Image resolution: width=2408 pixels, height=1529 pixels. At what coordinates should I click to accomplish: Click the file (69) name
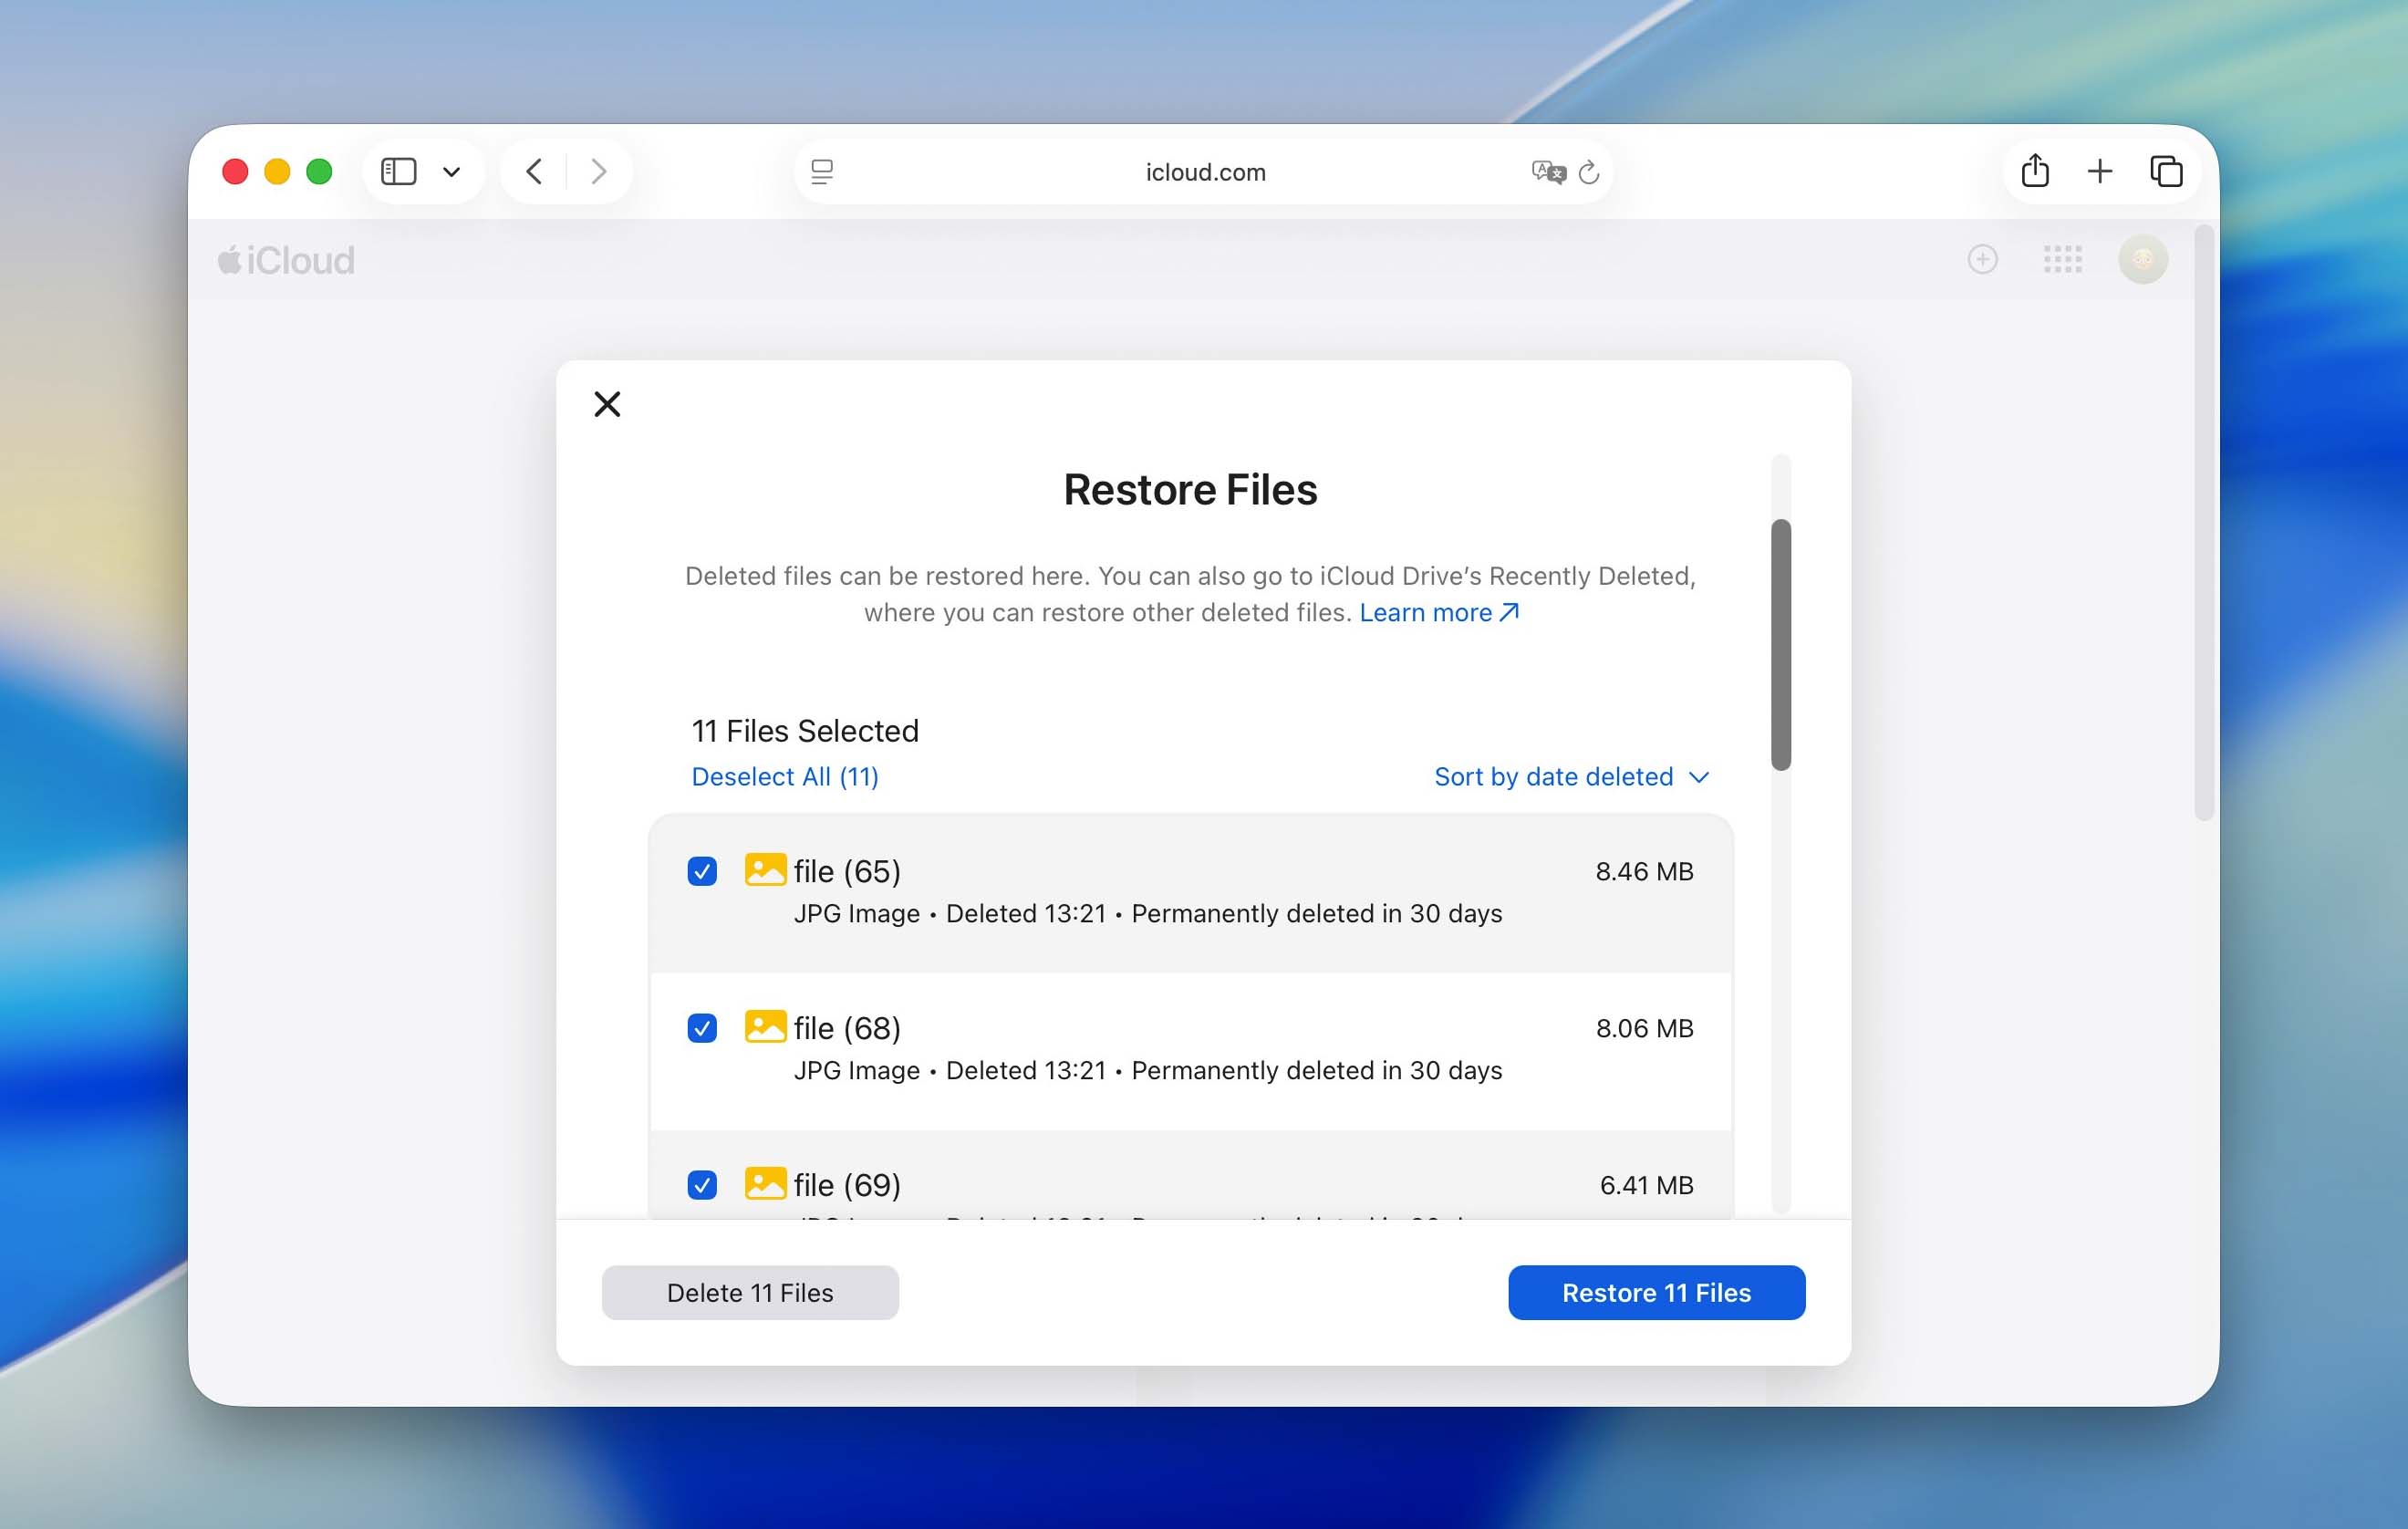pyautogui.click(x=847, y=1185)
